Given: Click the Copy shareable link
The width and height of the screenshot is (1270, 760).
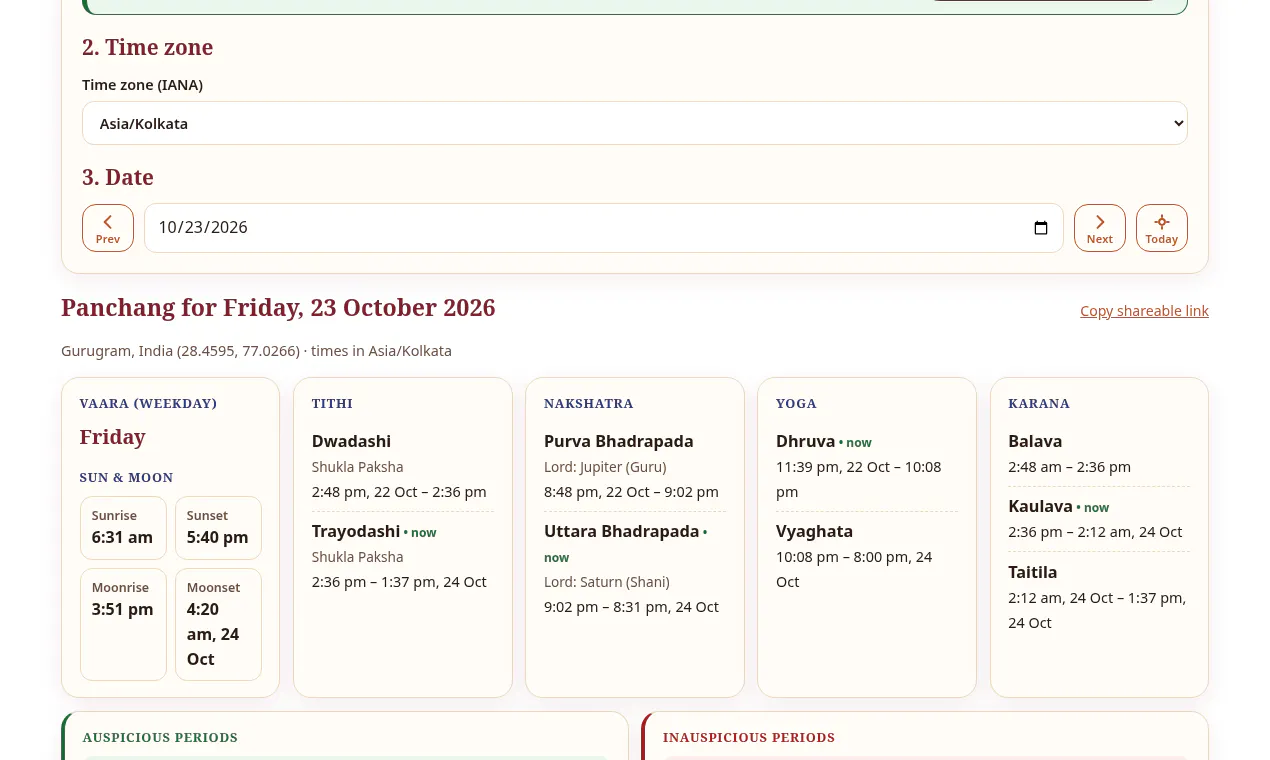Looking at the screenshot, I should (x=1144, y=311).
